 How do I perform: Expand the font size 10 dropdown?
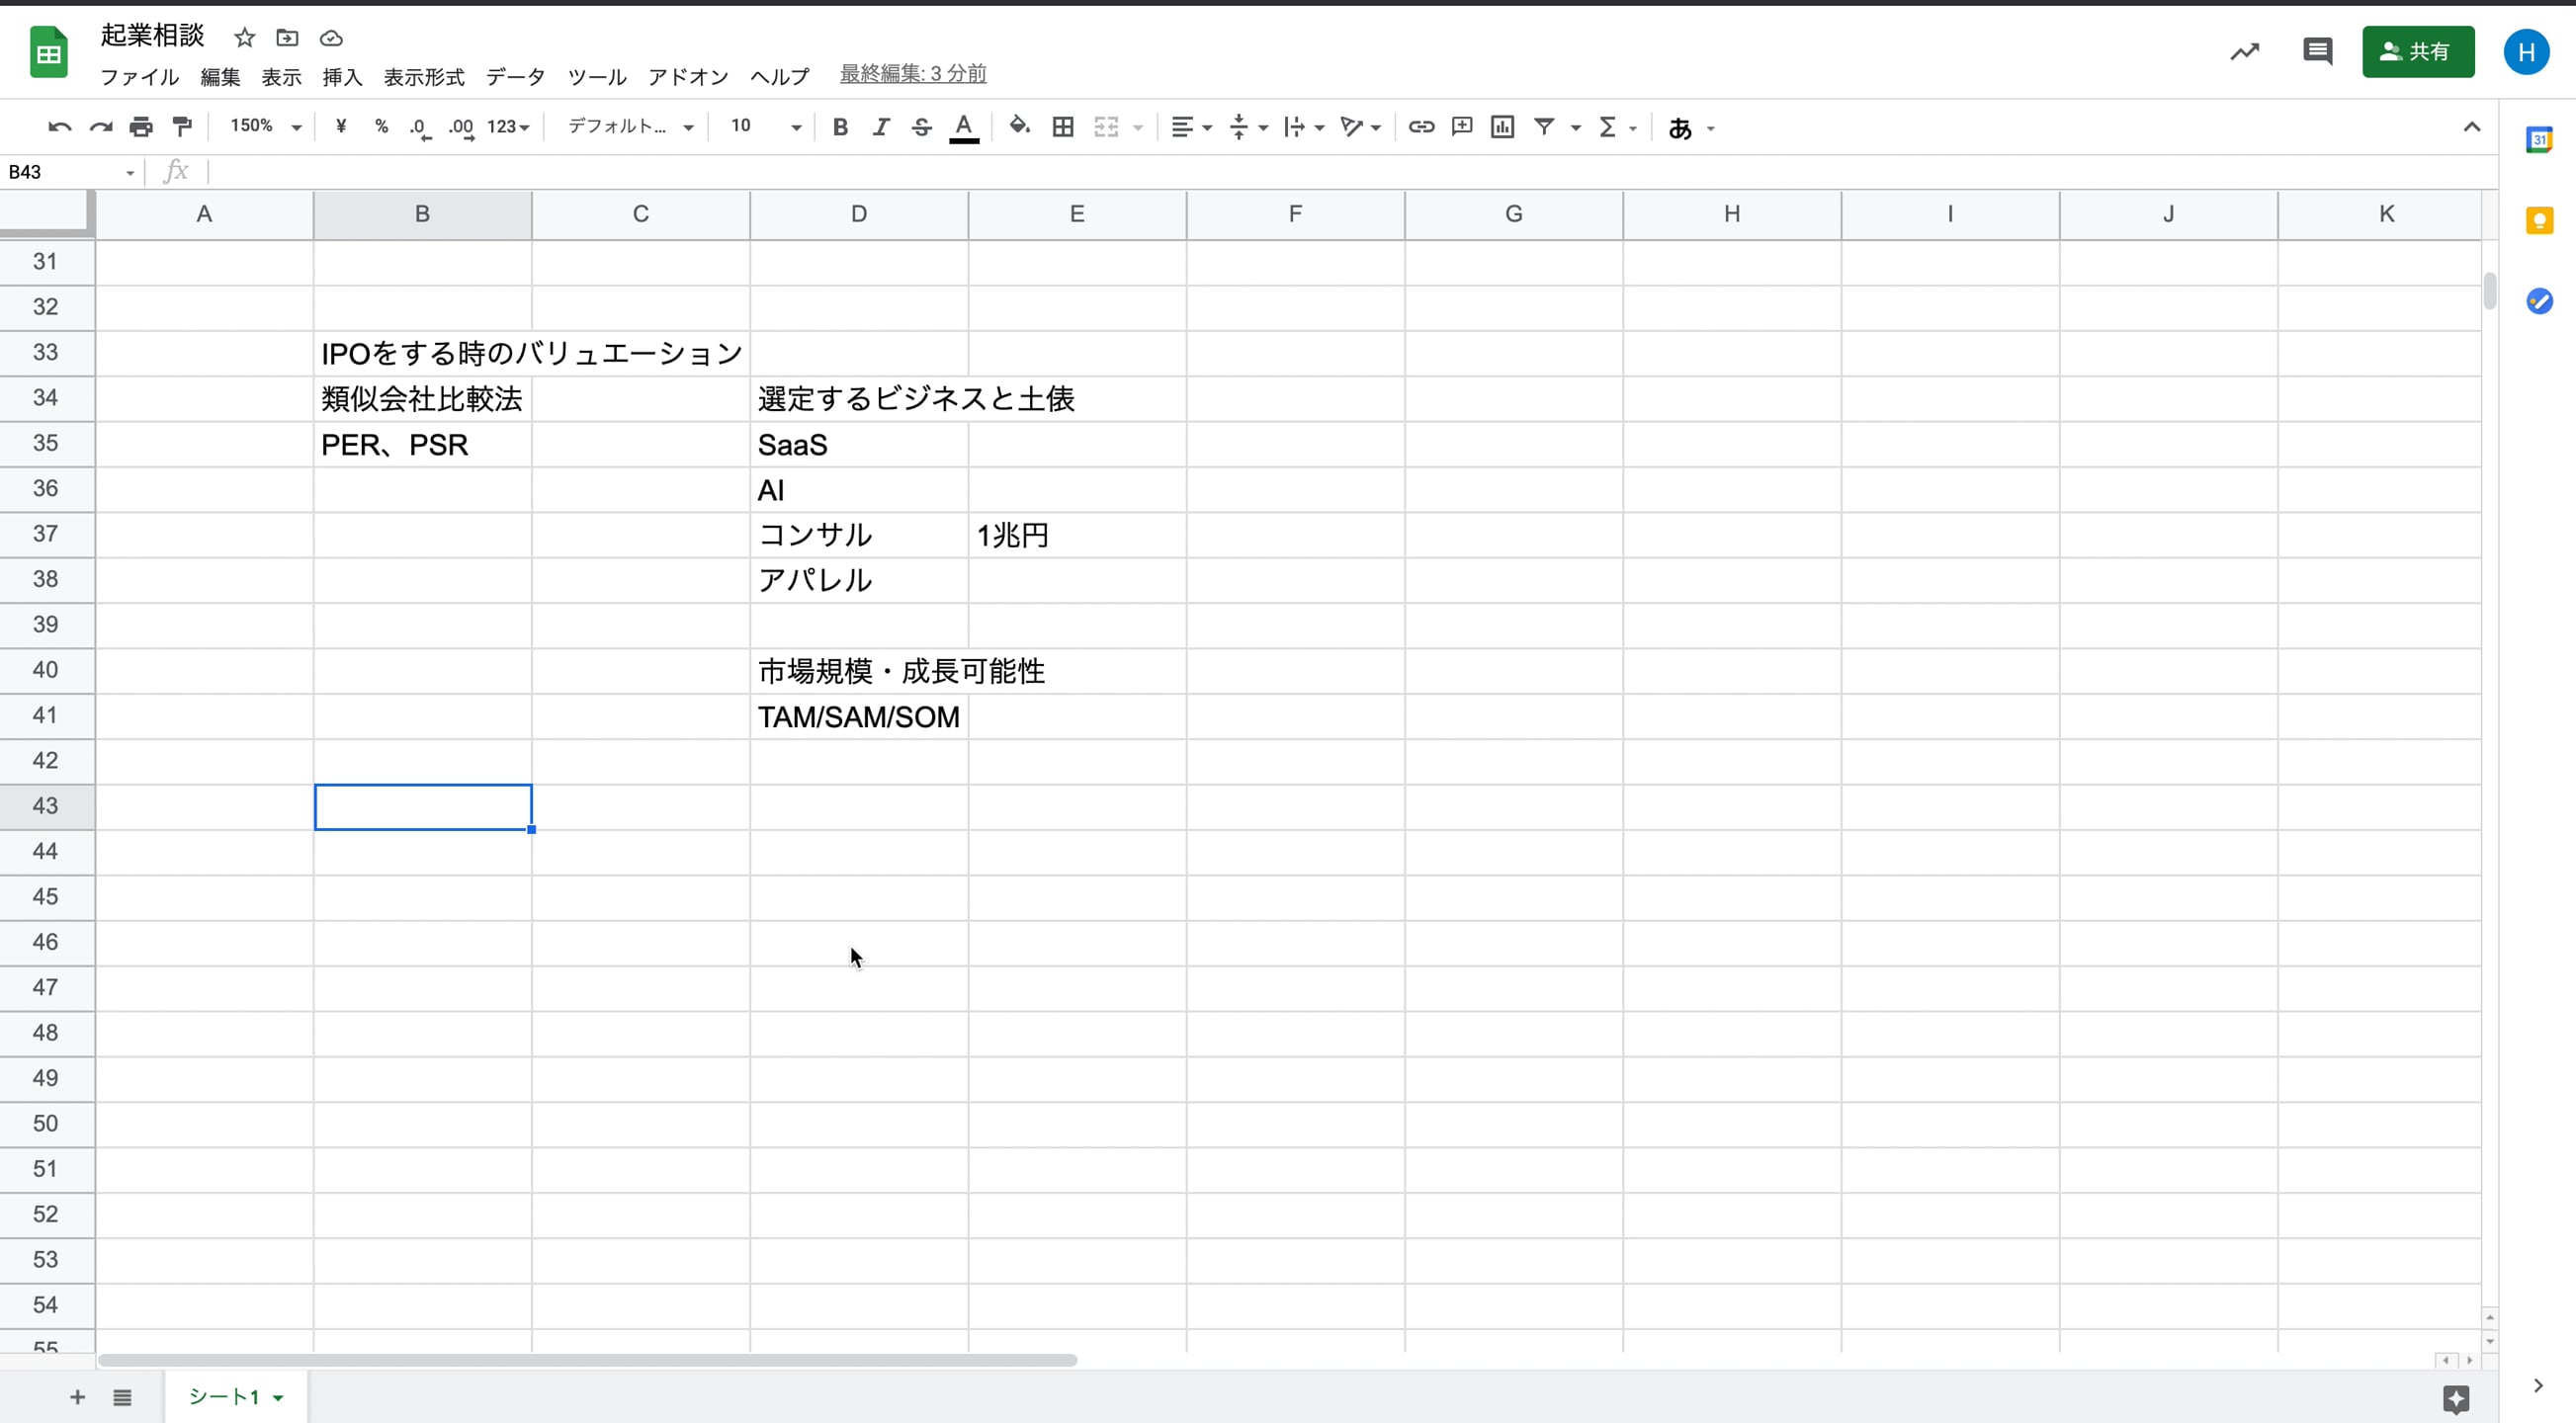[795, 127]
